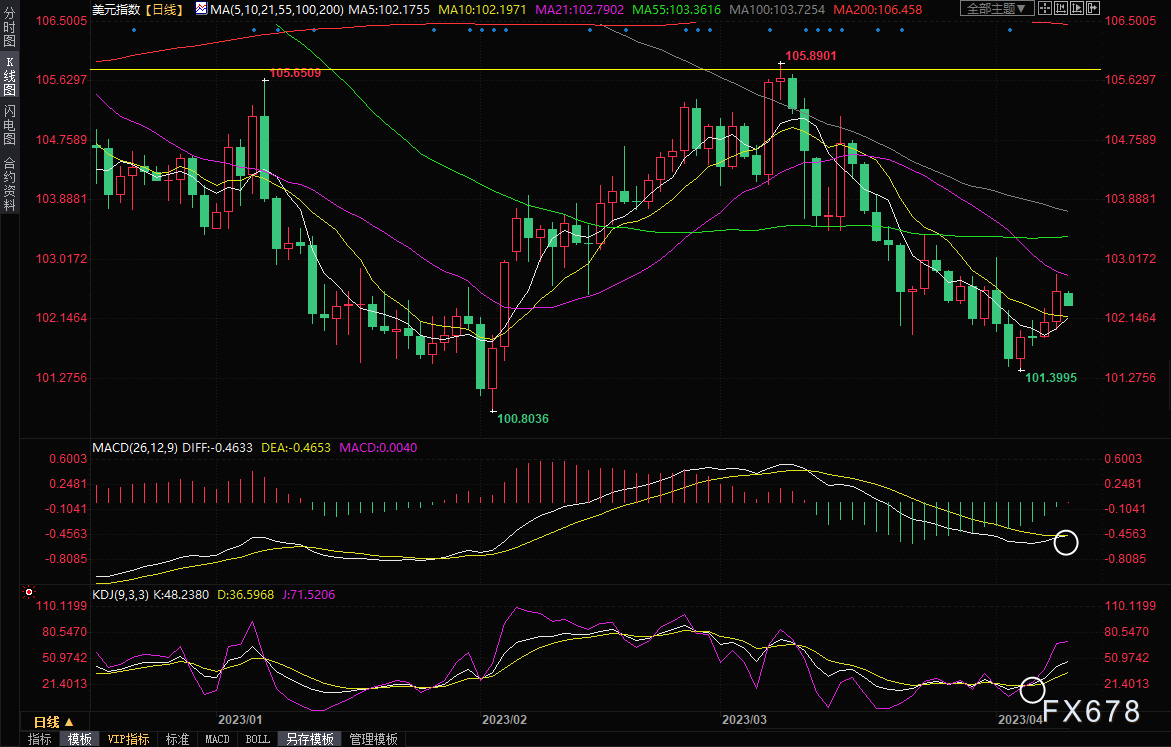The image size is (1171, 747).
Task: Select the VIP指标 tab
Action: click(128, 739)
